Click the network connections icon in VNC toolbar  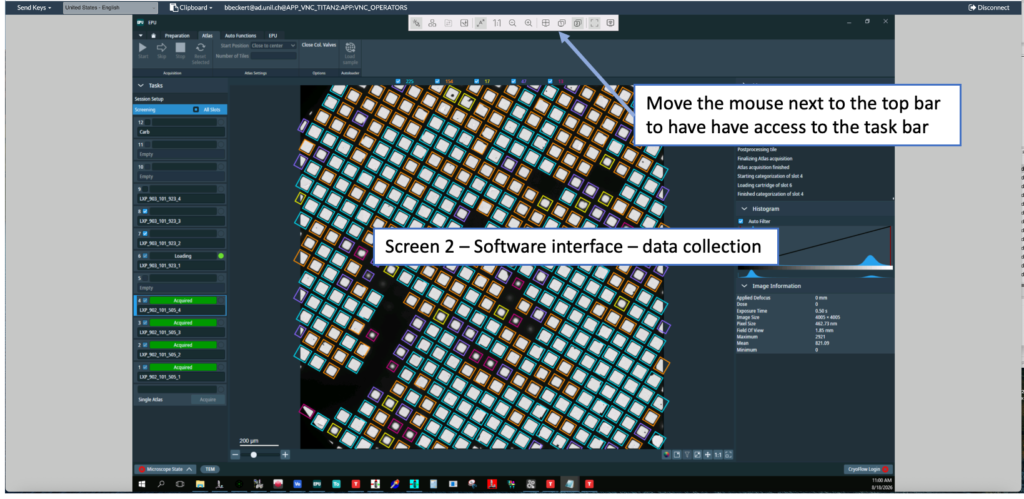(x=432, y=23)
